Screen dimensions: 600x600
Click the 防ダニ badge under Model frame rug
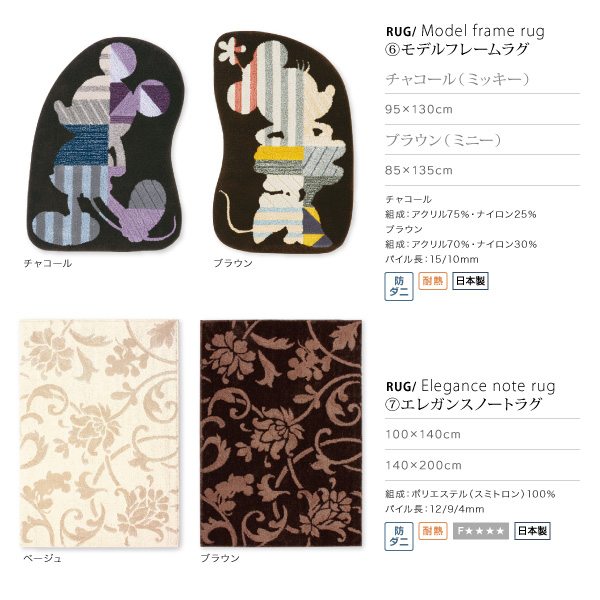(399, 286)
